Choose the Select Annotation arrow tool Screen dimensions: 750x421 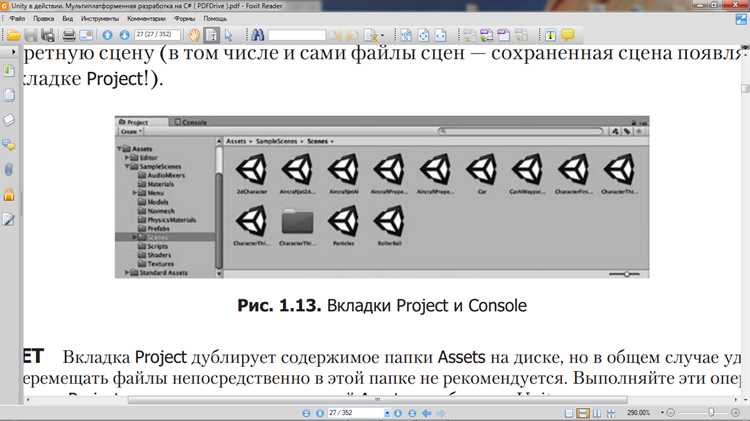(x=228, y=35)
